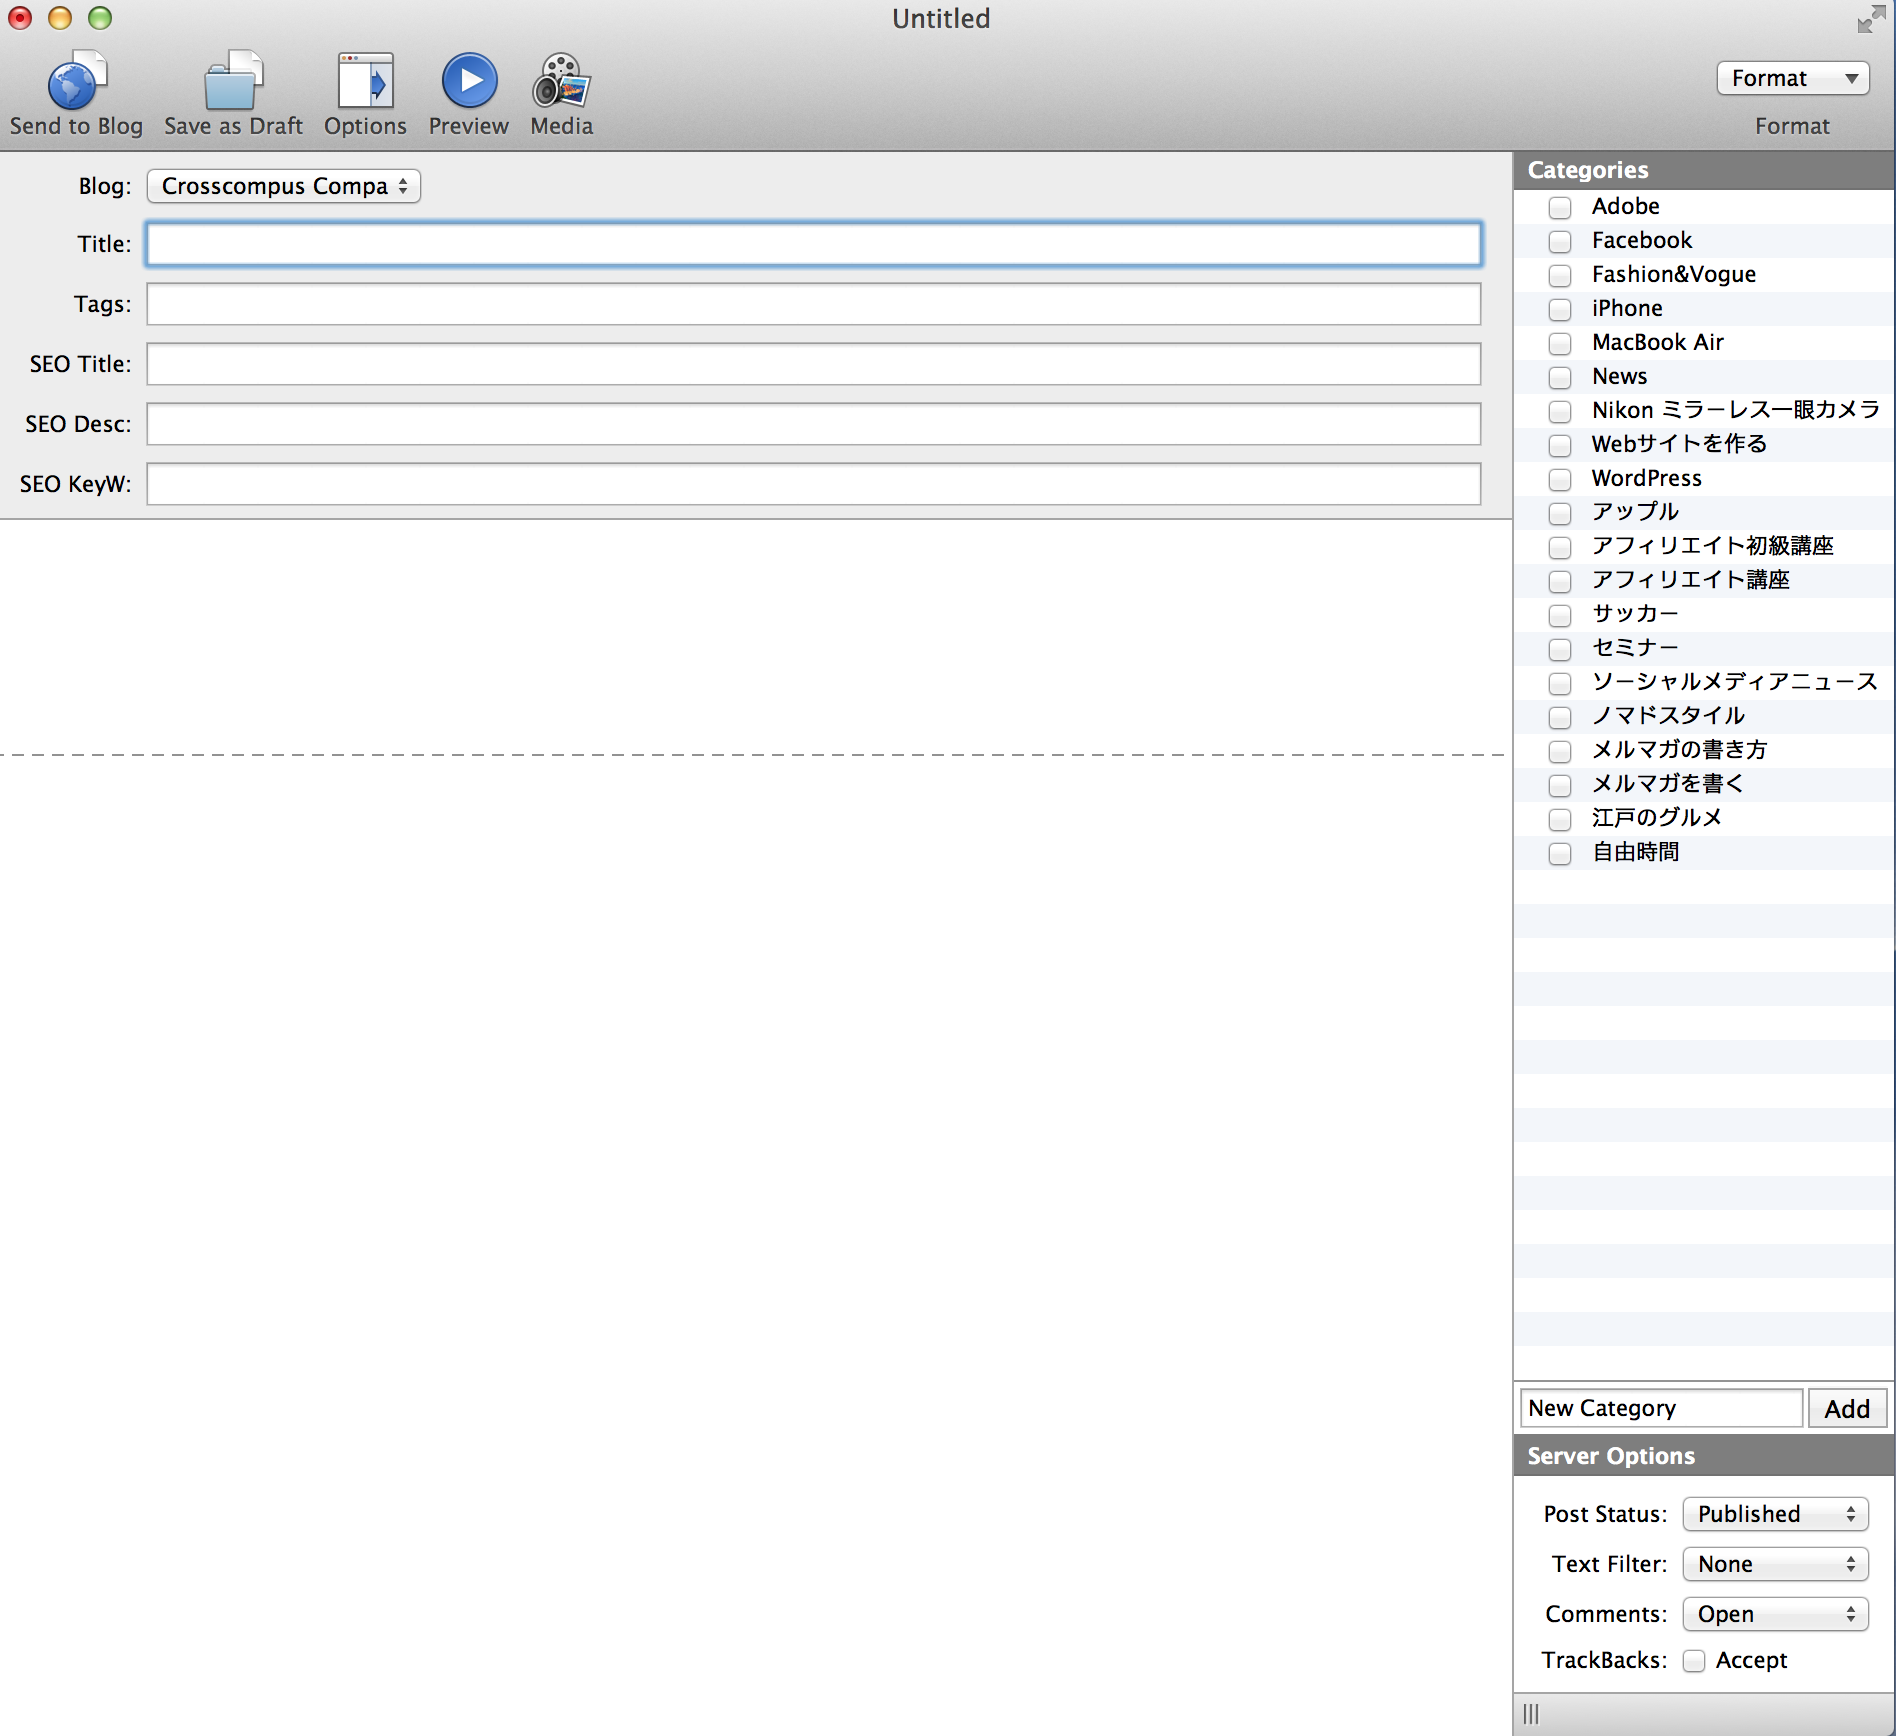The image size is (1896, 1736).
Task: Check the iPhone category
Action: (x=1560, y=309)
